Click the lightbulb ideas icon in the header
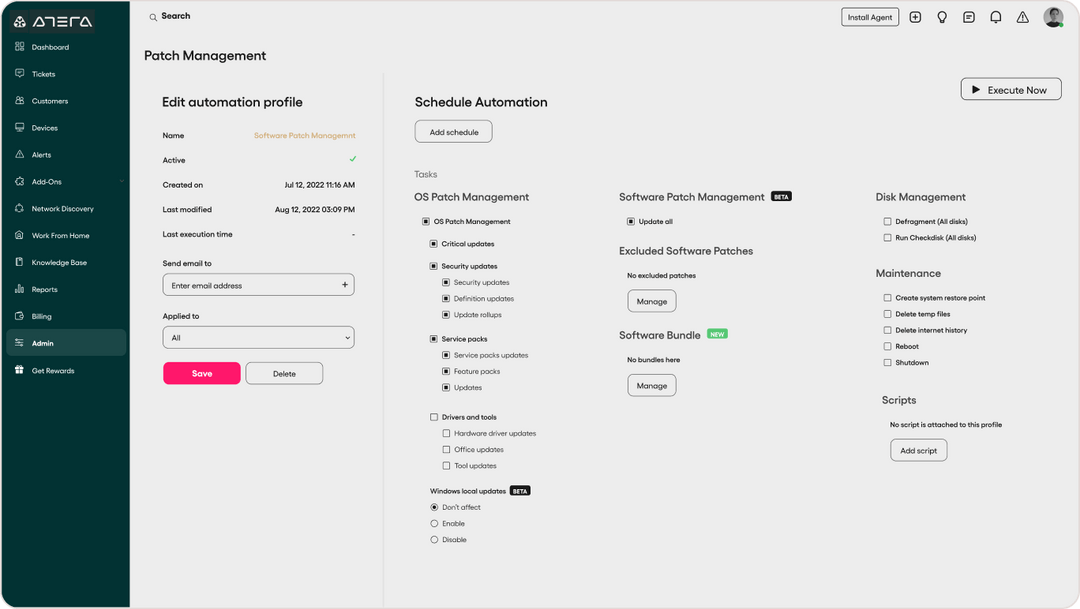This screenshot has width=1080, height=609. (x=941, y=17)
